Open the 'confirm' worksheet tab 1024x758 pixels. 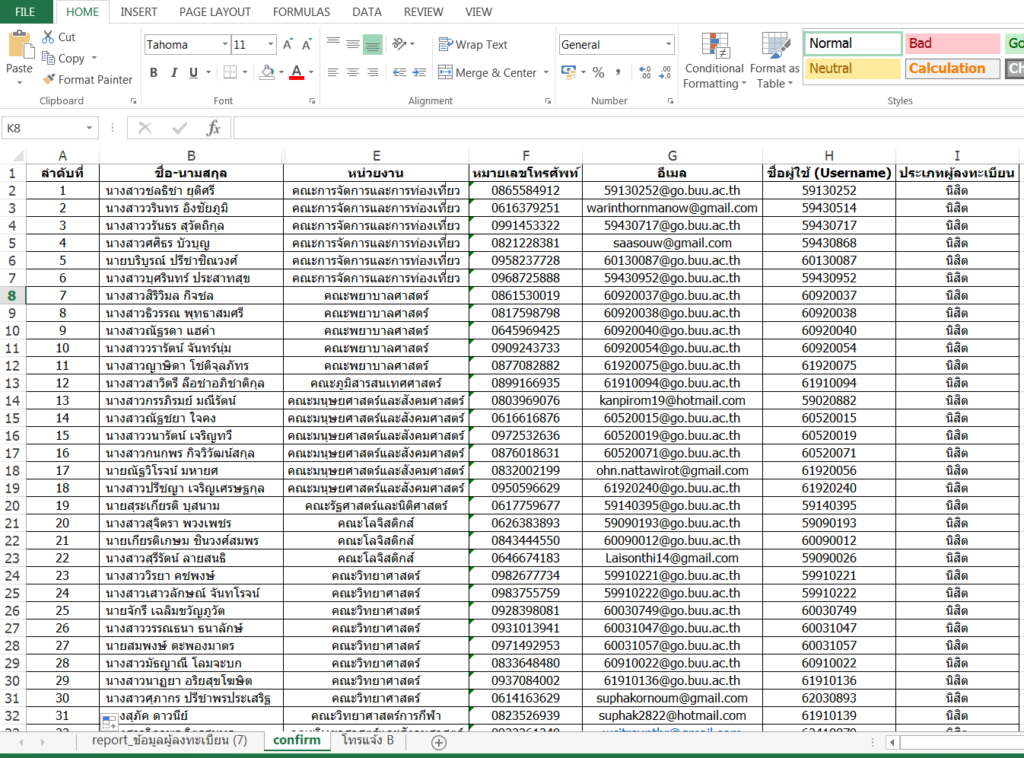[296, 741]
